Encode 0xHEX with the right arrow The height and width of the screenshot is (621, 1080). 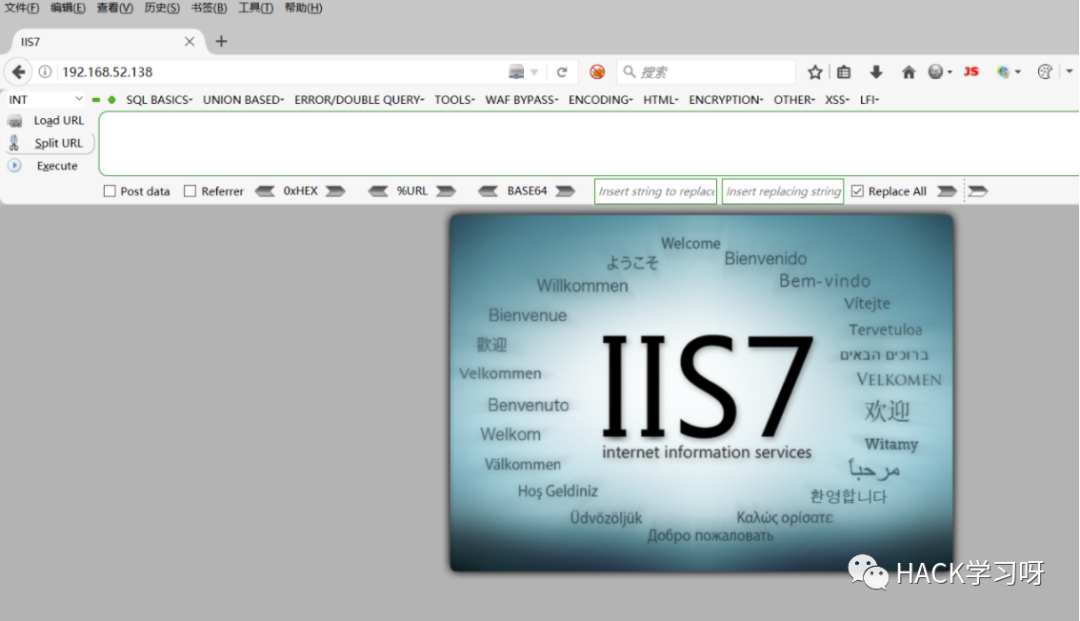click(335, 191)
